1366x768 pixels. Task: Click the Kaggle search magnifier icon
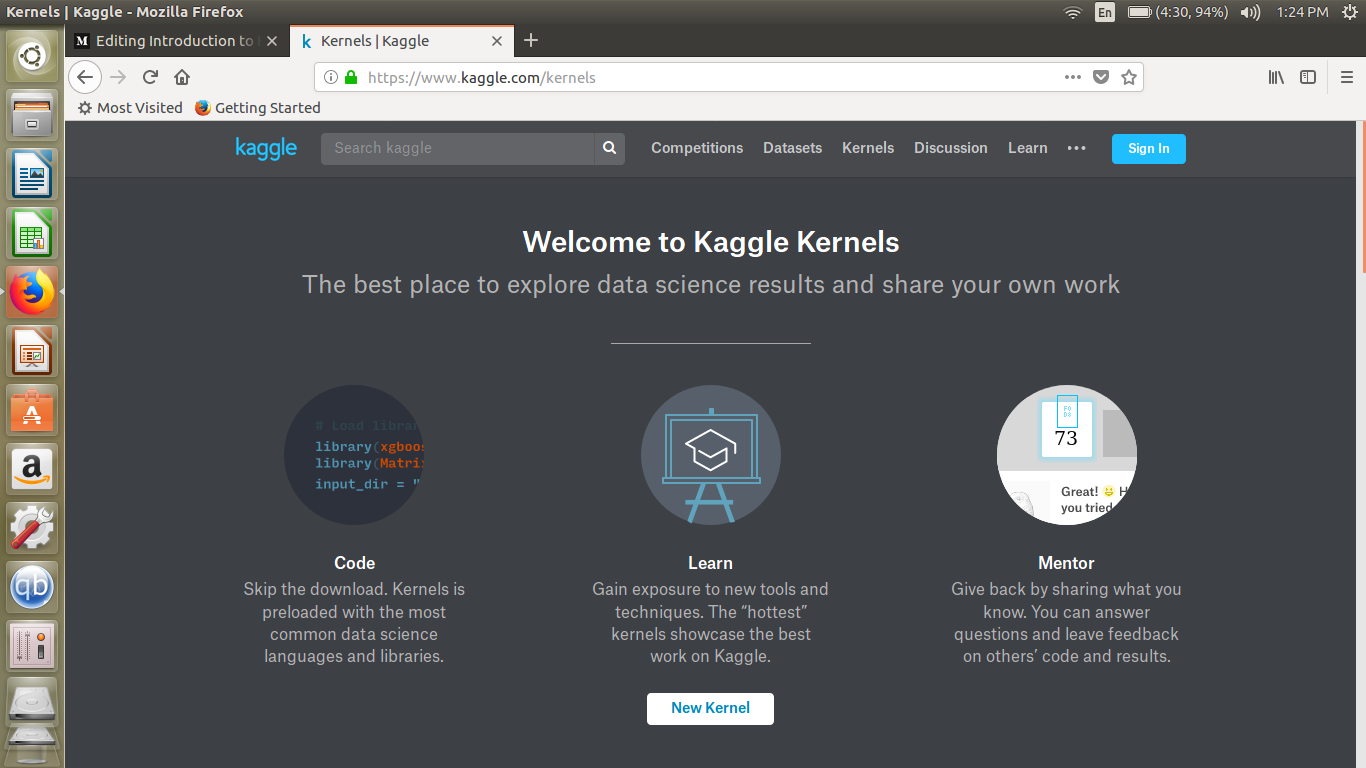coord(609,148)
